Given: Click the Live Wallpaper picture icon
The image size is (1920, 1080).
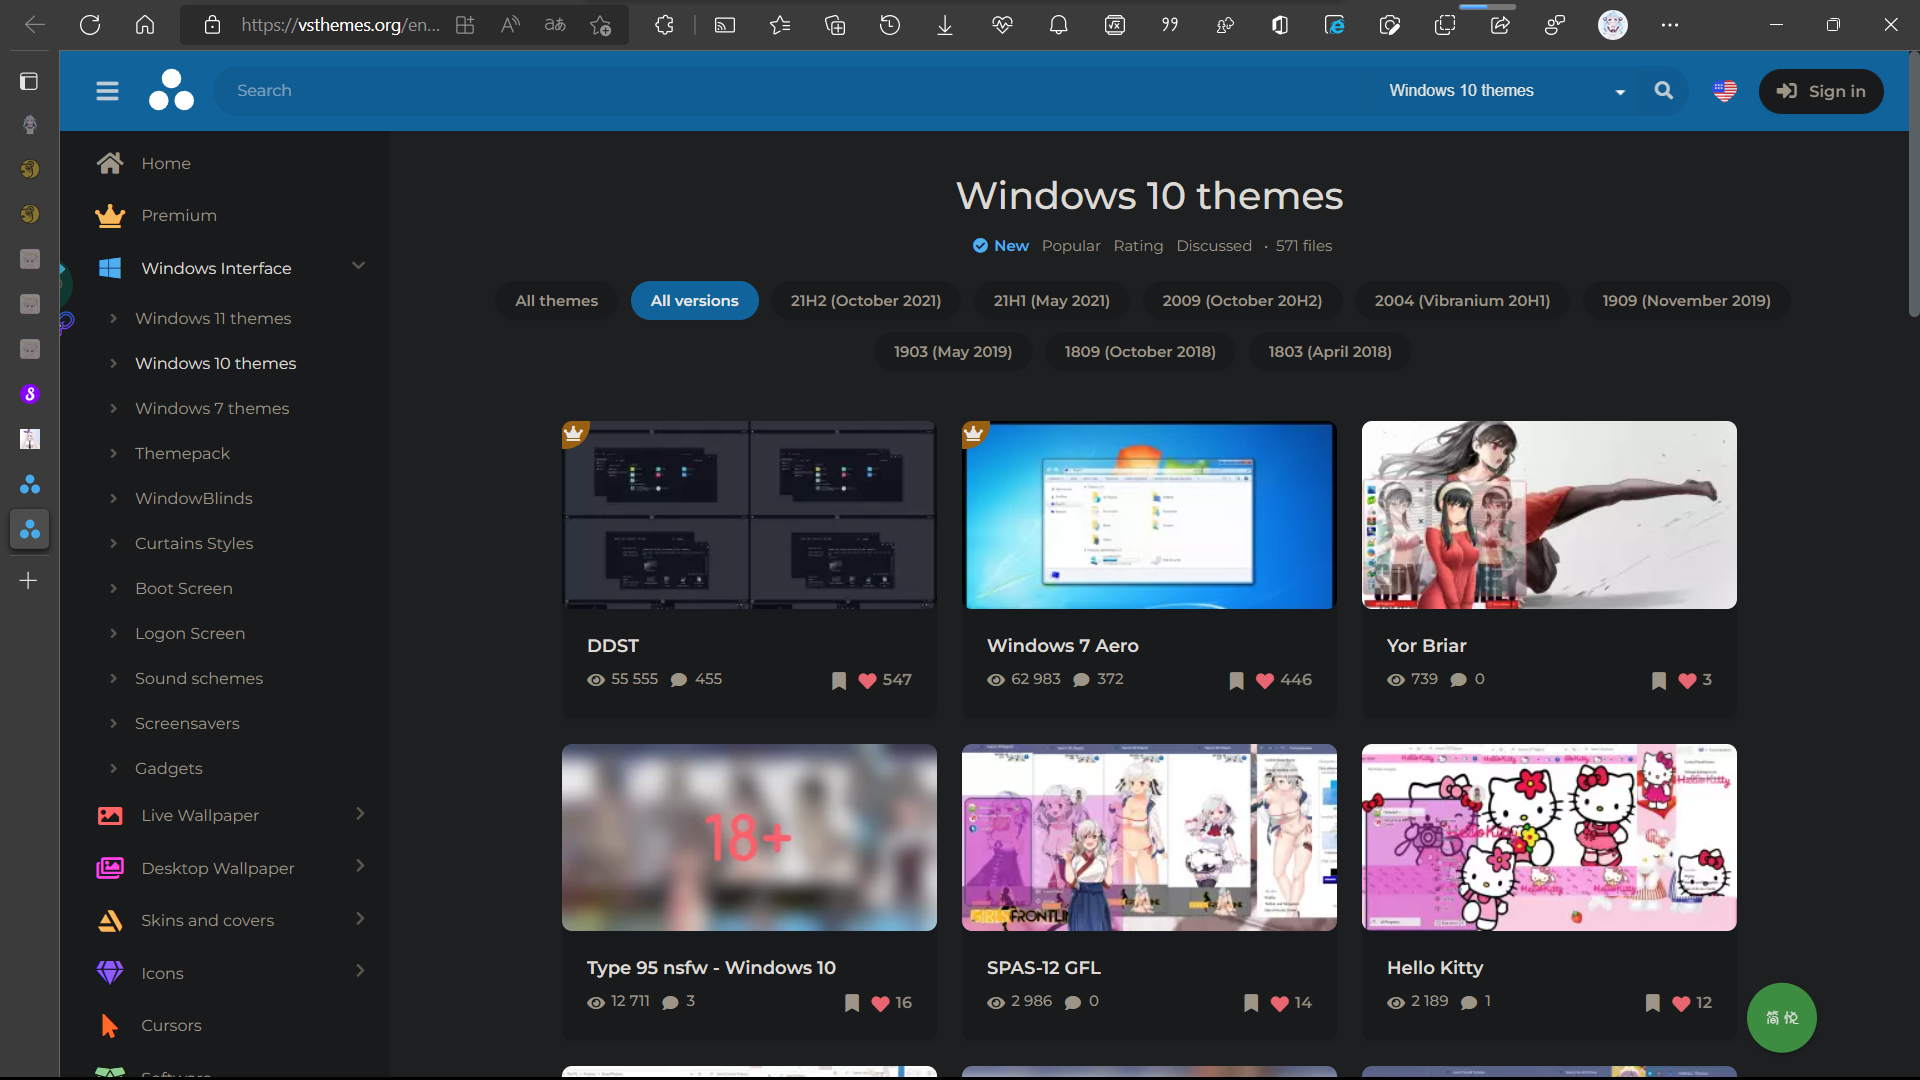Looking at the screenshot, I should [110, 815].
